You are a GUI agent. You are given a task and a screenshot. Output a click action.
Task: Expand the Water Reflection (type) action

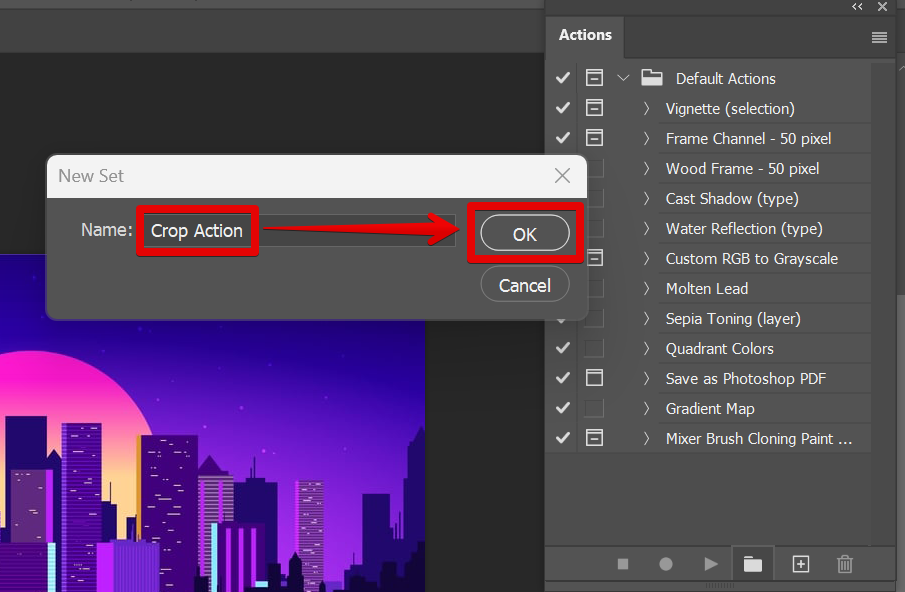pos(646,228)
